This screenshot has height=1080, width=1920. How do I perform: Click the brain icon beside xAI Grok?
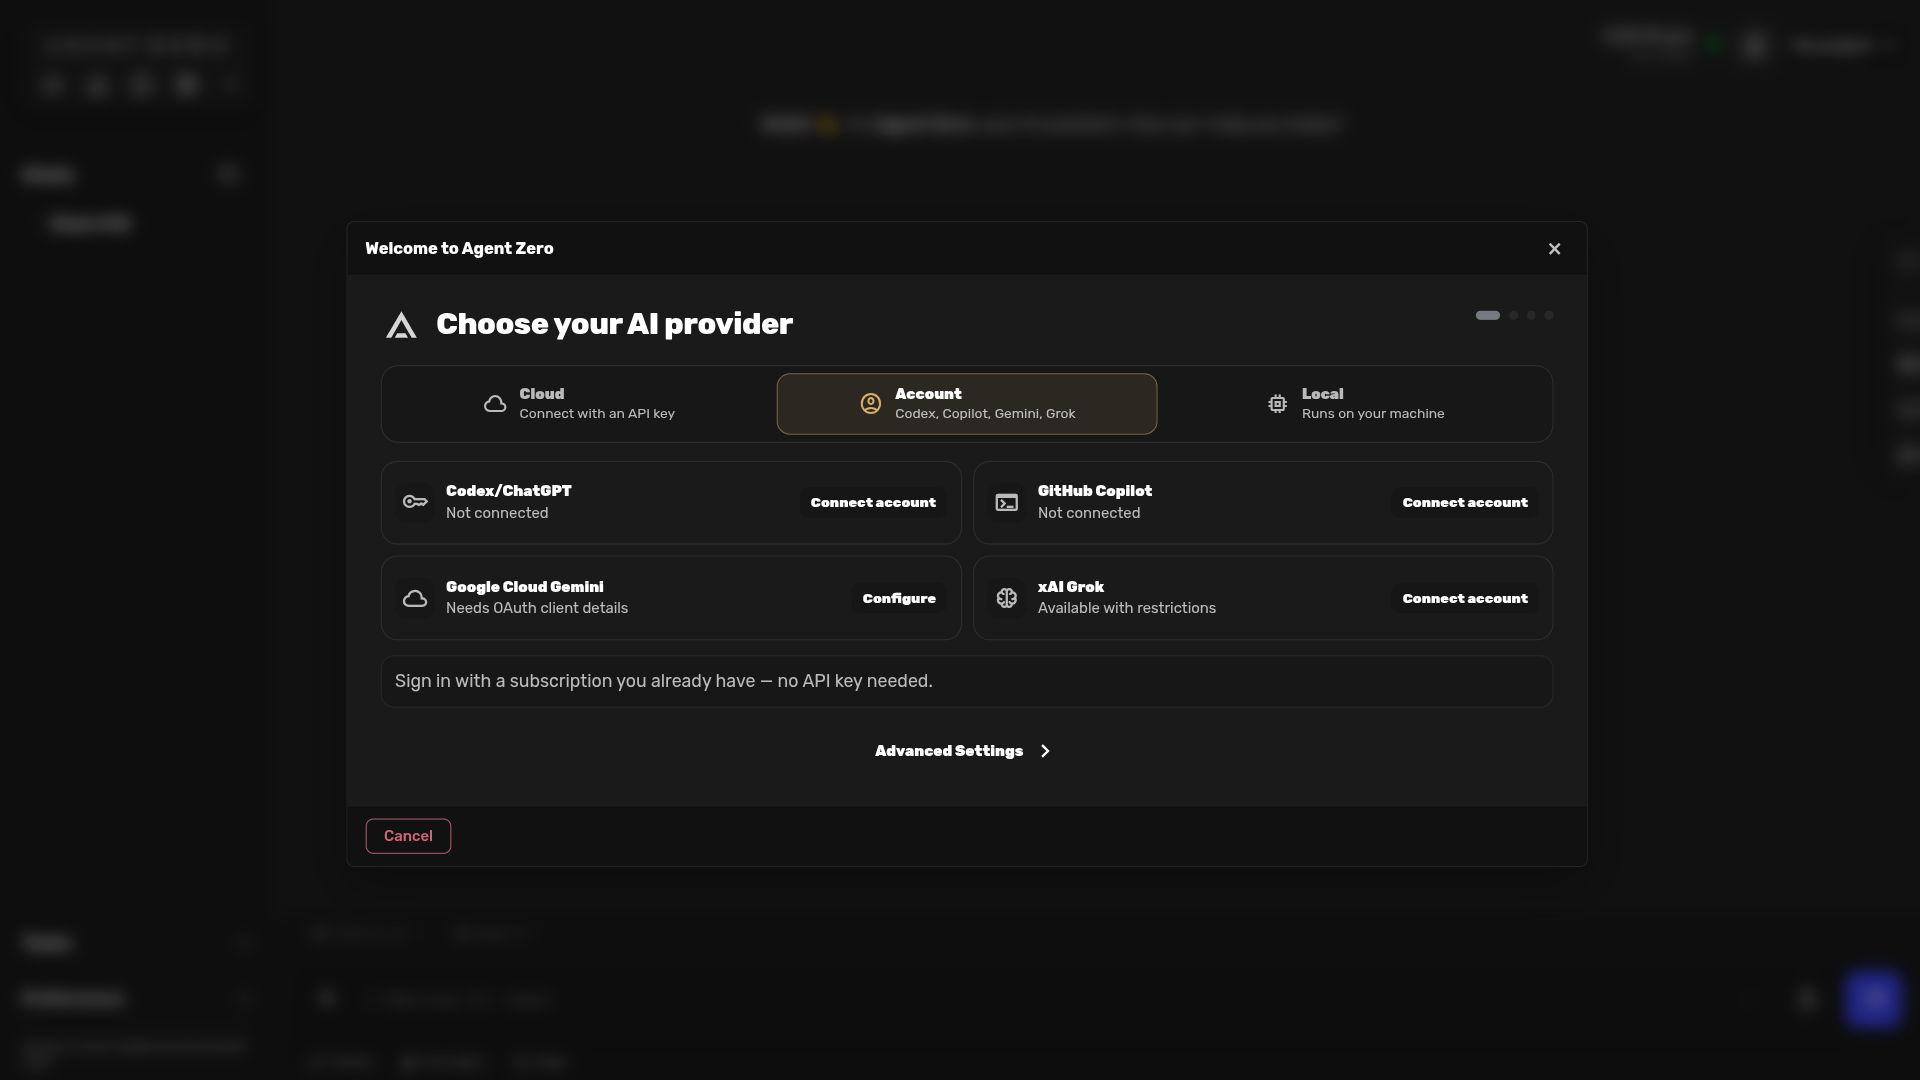click(1007, 598)
